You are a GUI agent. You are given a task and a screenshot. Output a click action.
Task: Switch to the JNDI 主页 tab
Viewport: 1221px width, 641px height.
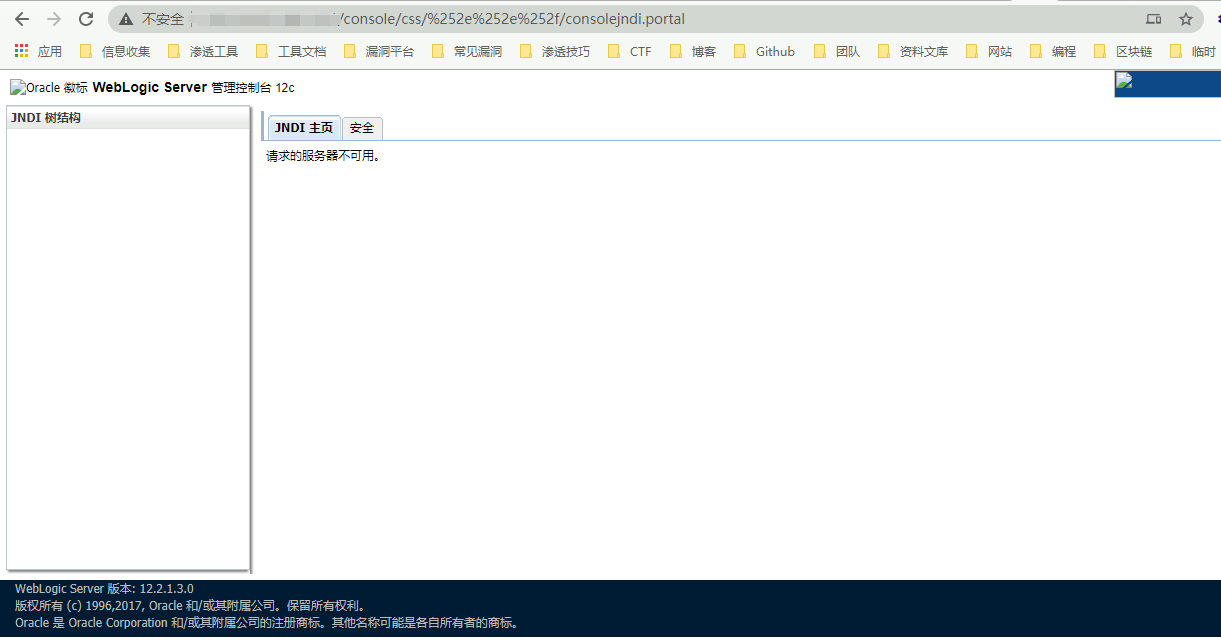point(303,128)
